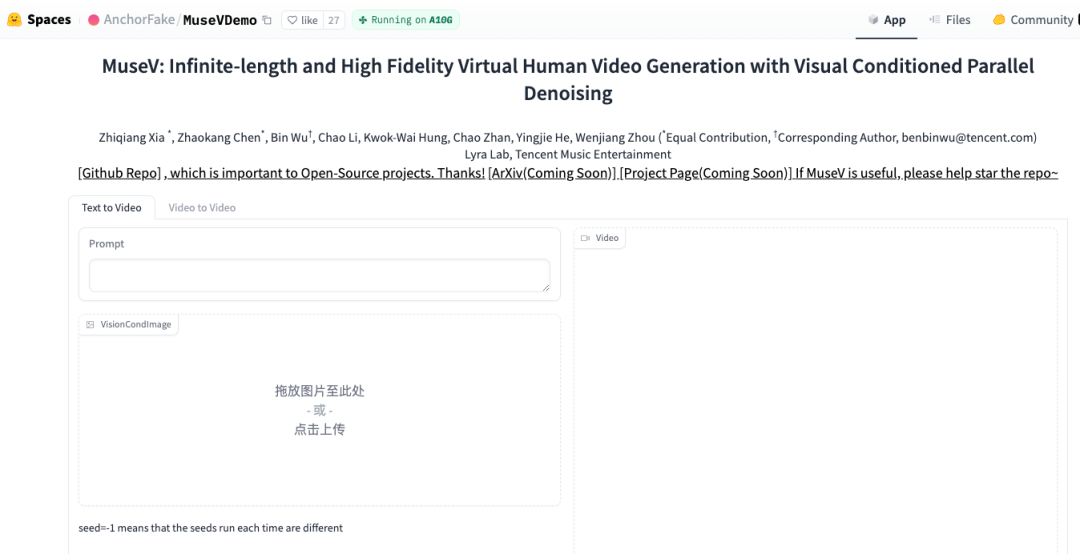This screenshot has height=554, width=1080.
Task: Click the Video output camera icon
Action: pos(585,238)
